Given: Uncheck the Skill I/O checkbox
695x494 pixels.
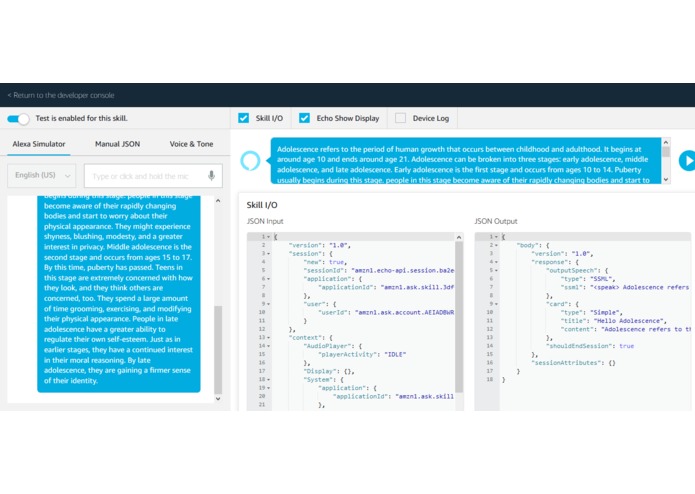Looking at the screenshot, I should click(x=243, y=118).
